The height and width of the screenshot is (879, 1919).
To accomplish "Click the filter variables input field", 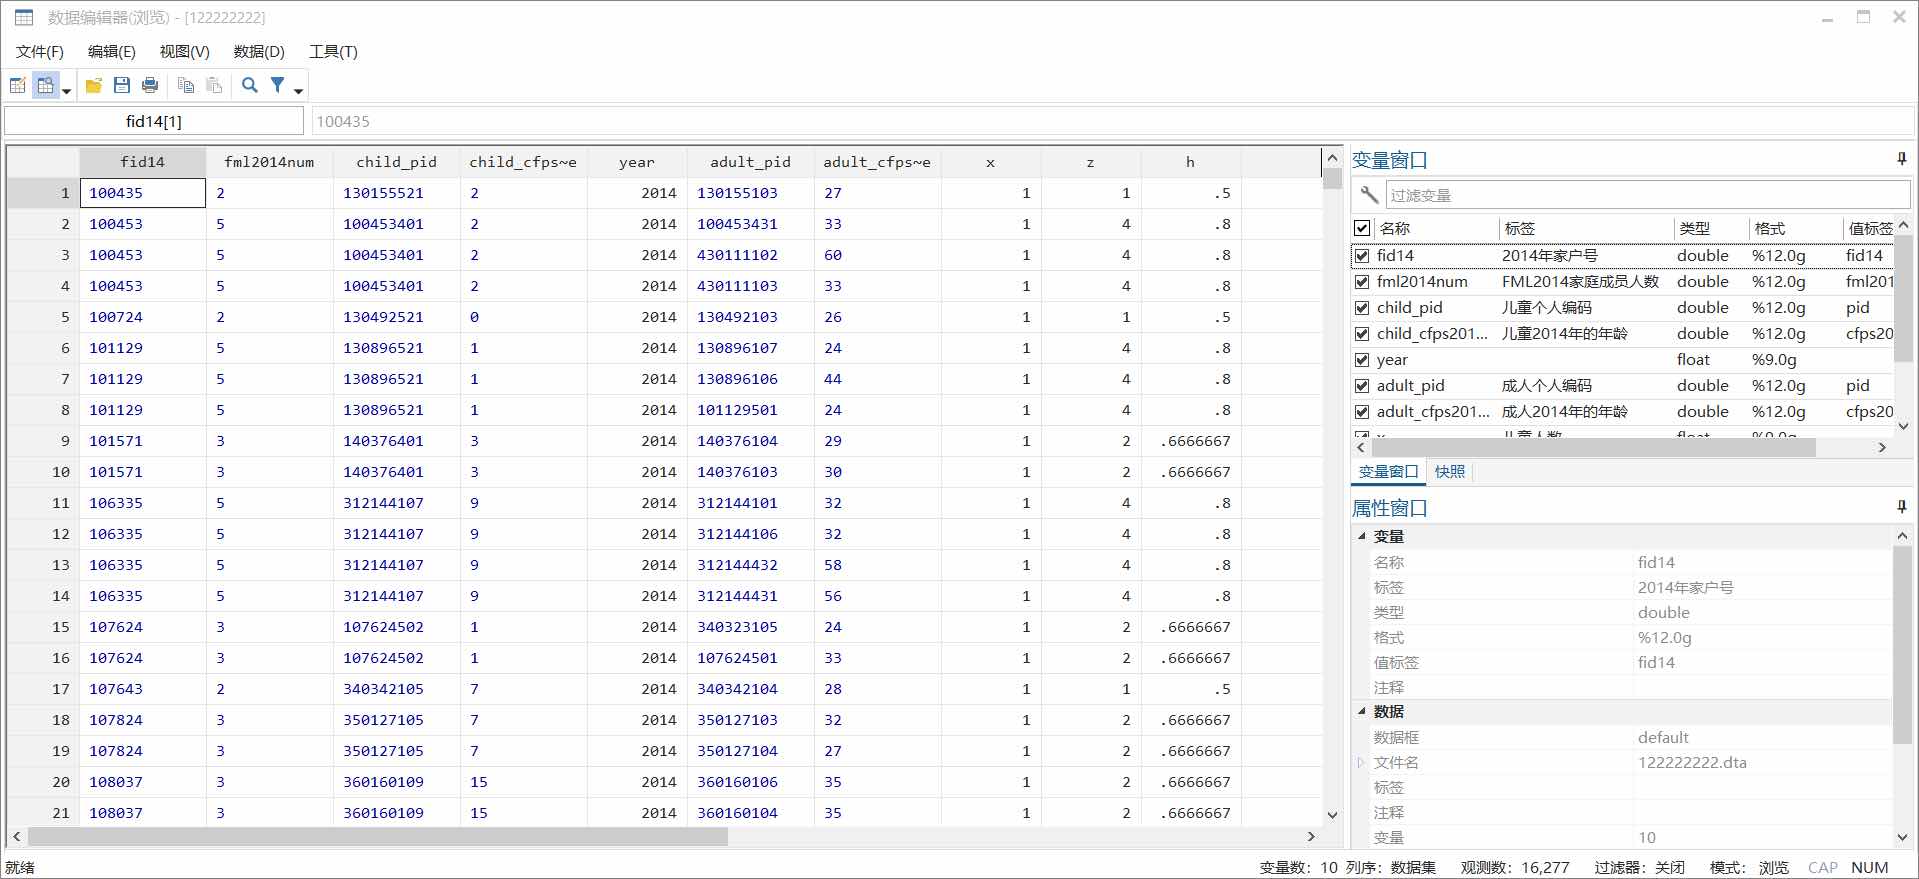I will 1647,195.
